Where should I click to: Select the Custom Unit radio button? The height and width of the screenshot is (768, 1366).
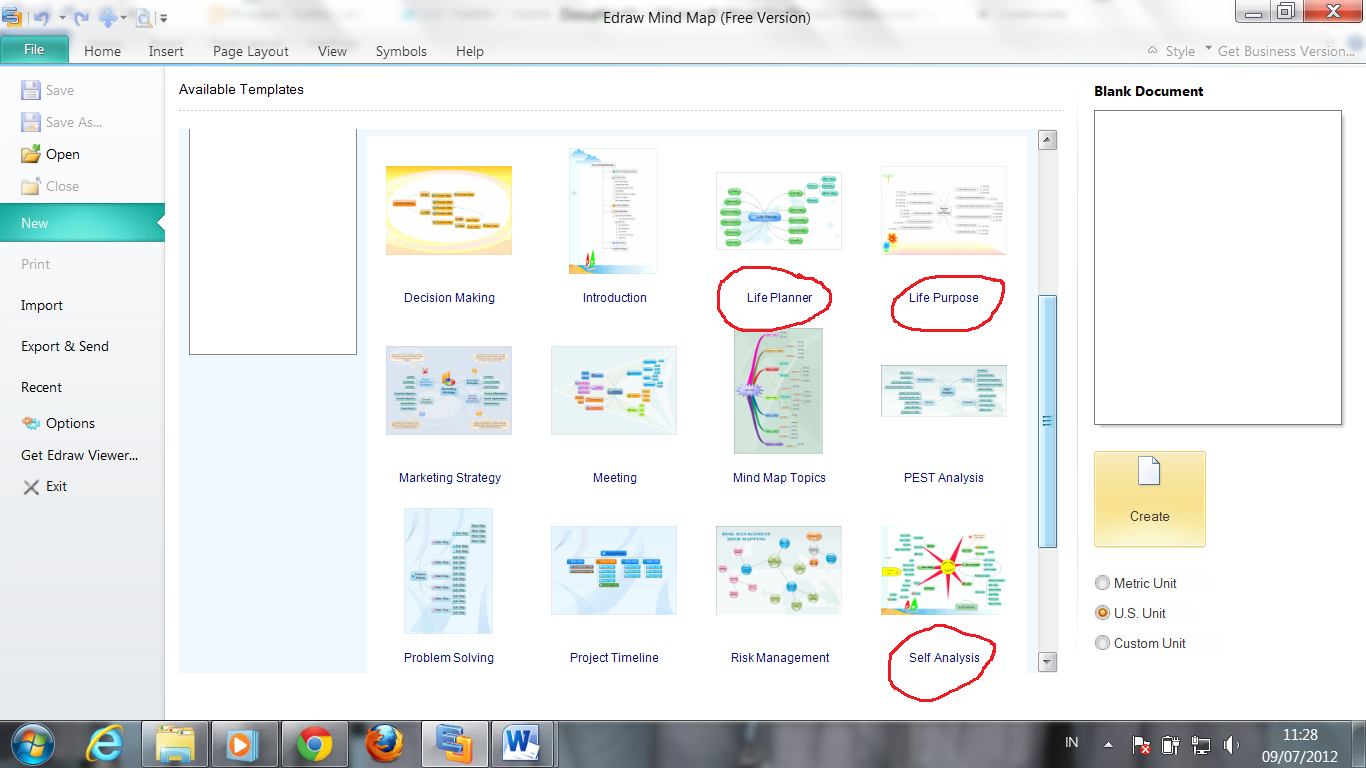point(1103,643)
